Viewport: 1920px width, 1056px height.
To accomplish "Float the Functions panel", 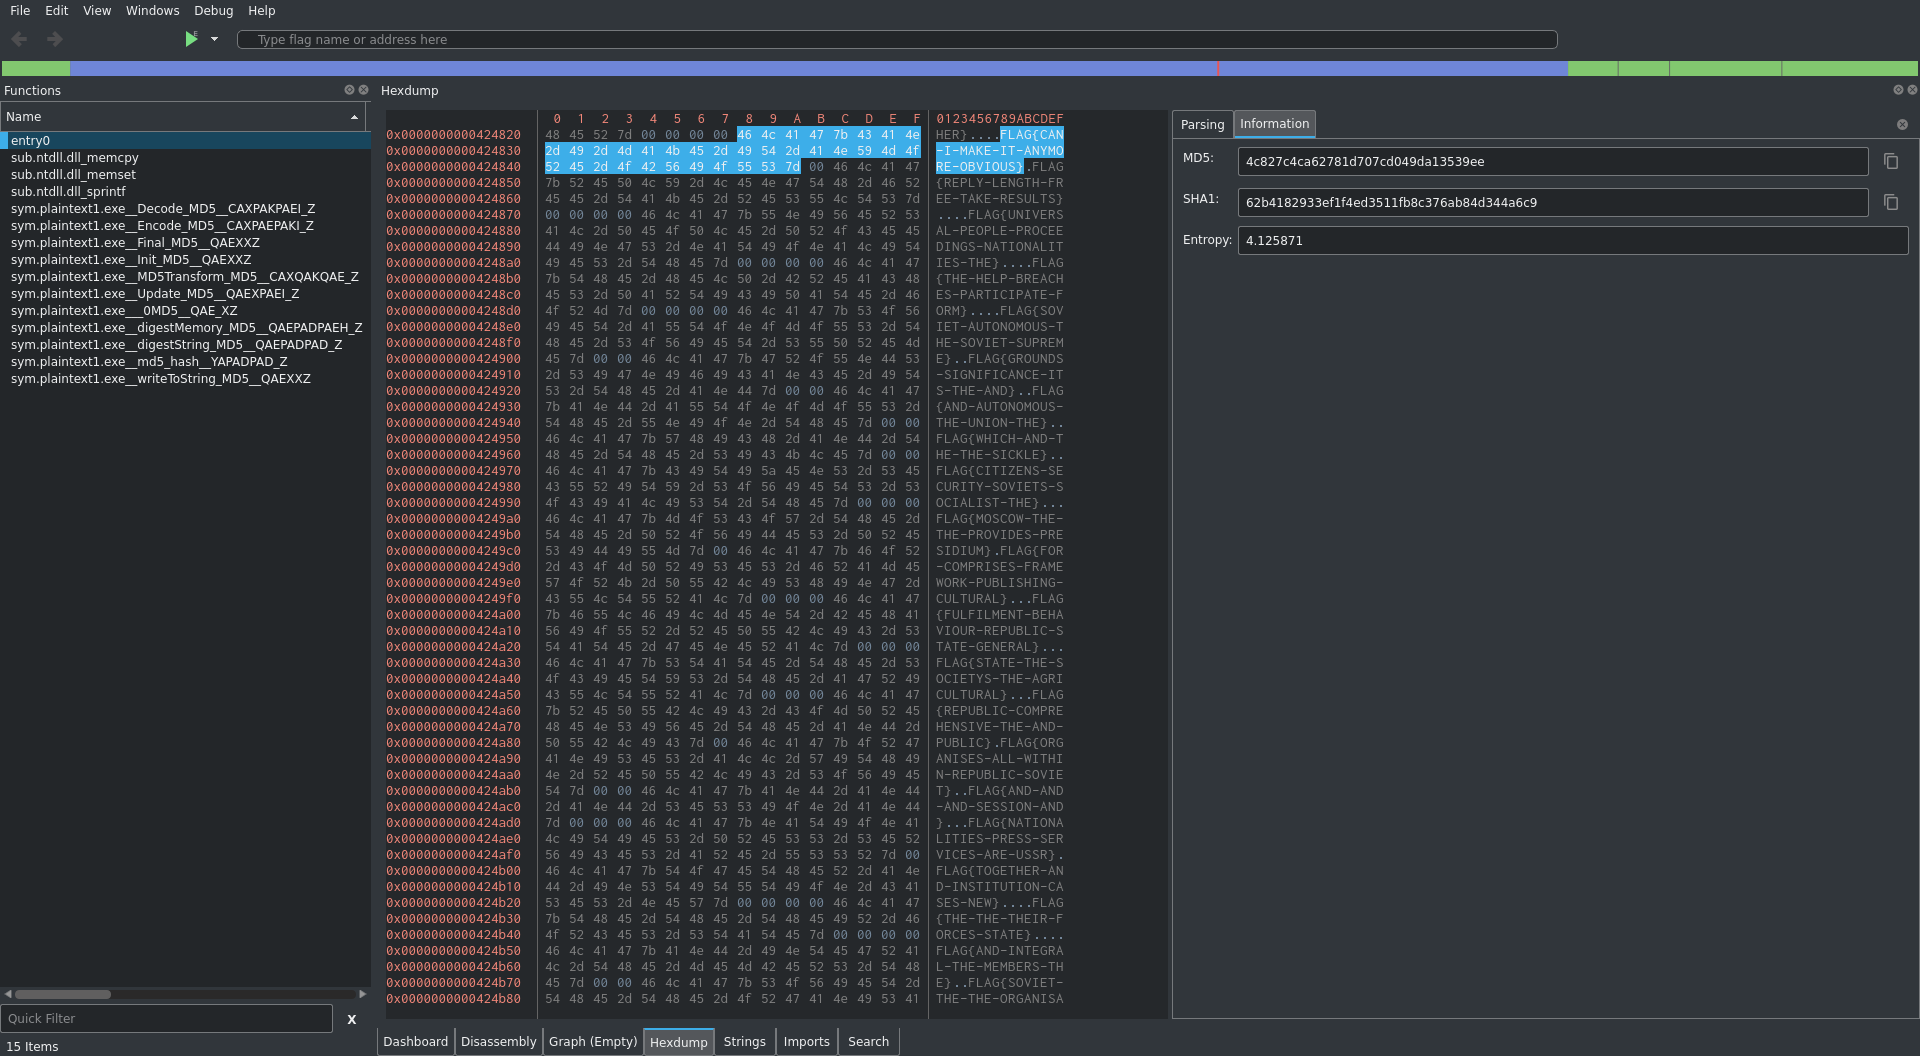I will [x=349, y=90].
